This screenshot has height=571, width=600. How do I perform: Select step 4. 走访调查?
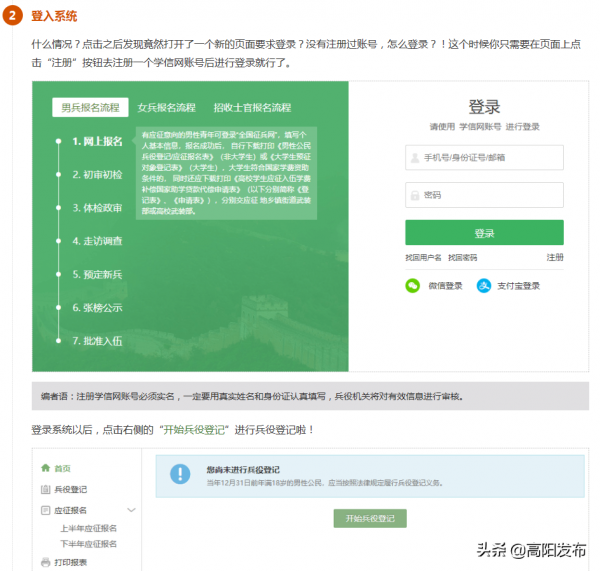[x=98, y=241]
